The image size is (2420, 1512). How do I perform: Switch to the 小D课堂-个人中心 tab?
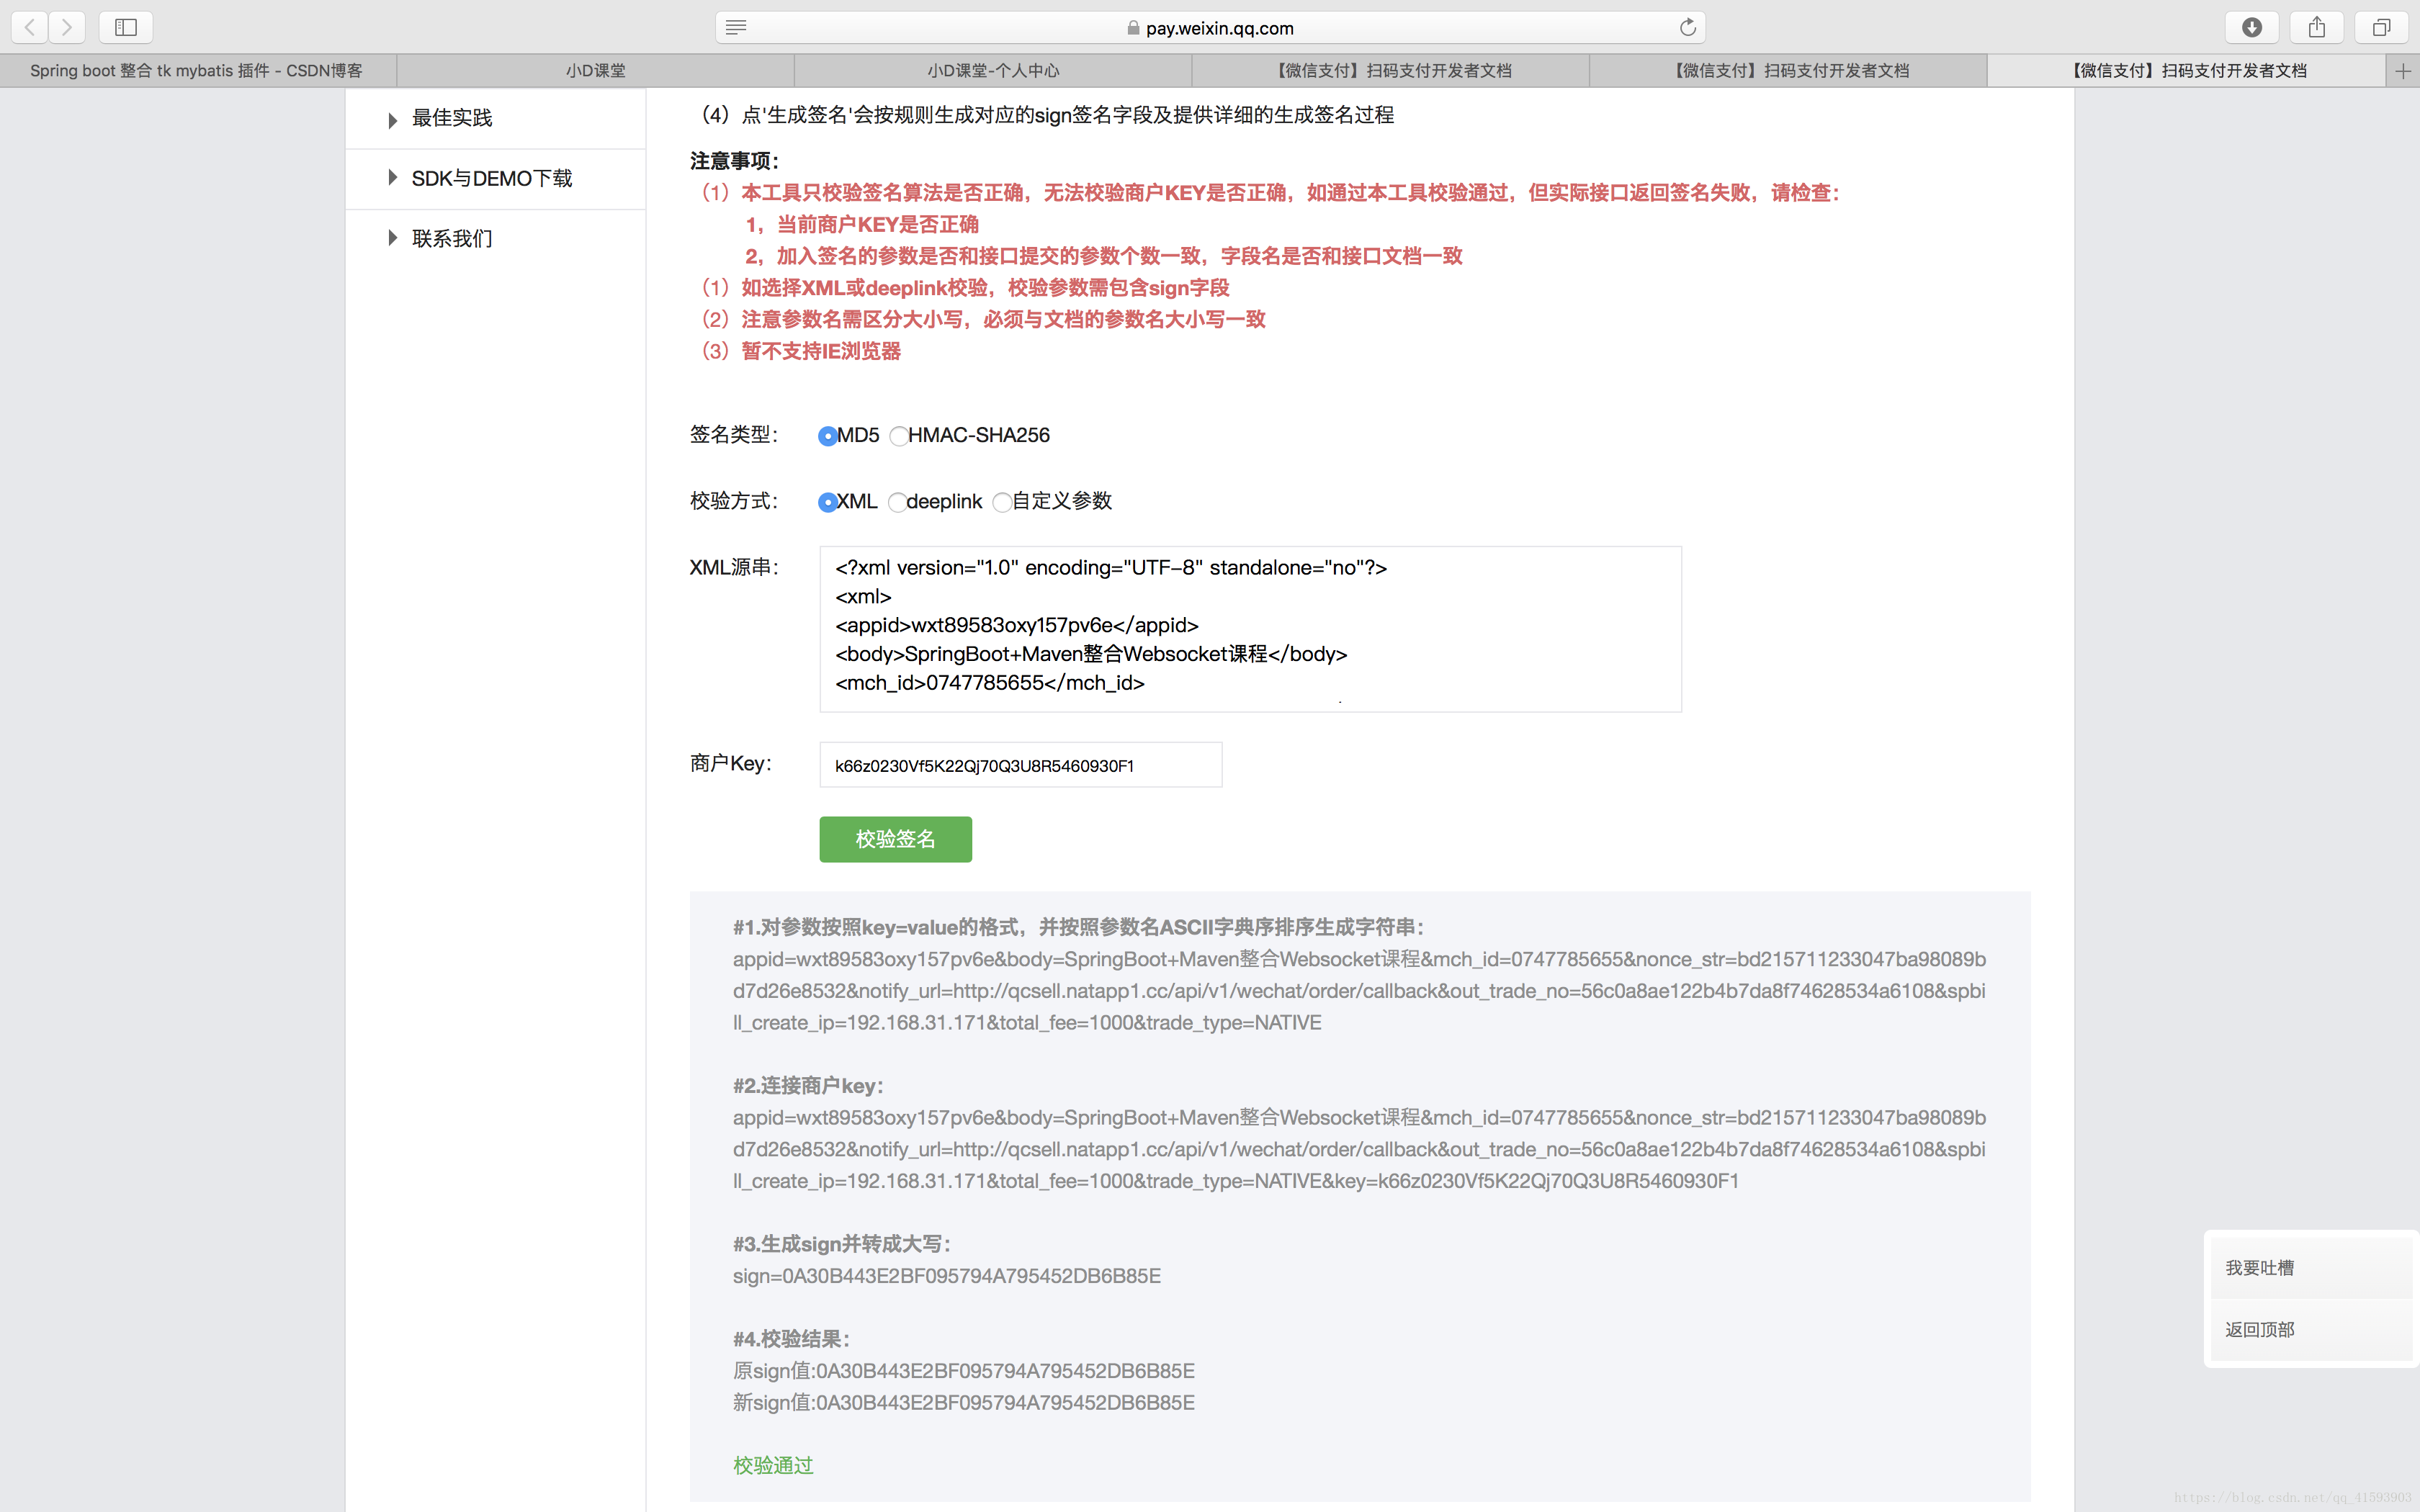[x=992, y=70]
